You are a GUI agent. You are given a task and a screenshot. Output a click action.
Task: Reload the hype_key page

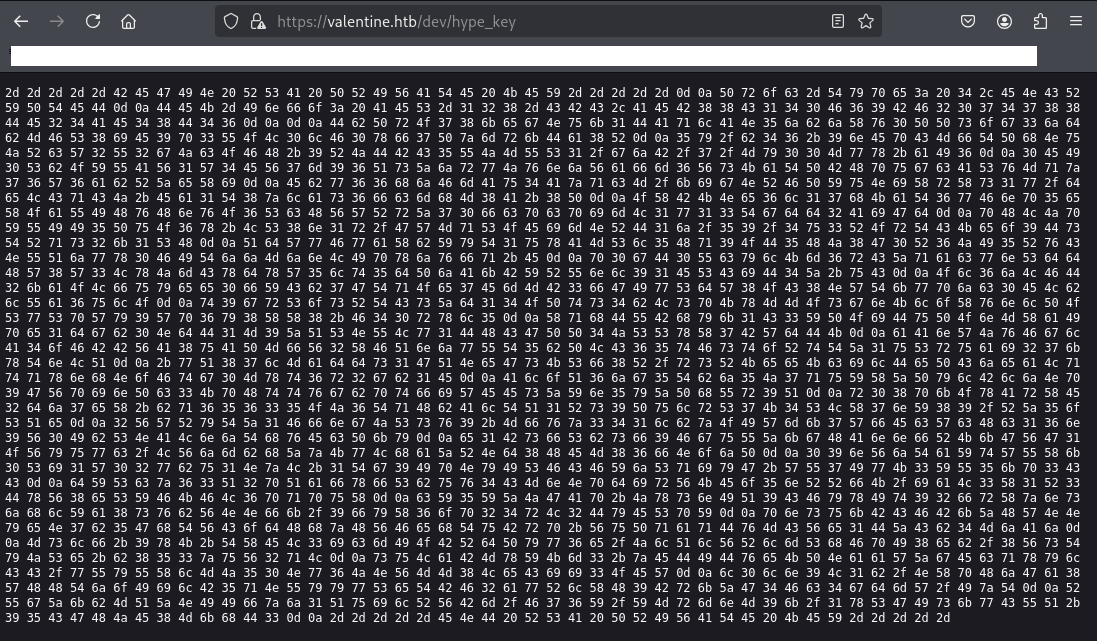click(93, 21)
